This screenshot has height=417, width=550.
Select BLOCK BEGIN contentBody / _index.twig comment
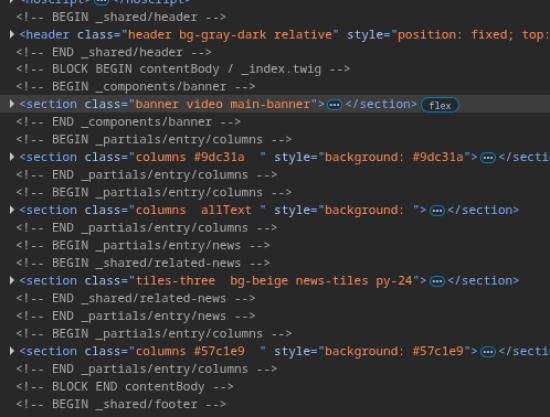coord(183,69)
